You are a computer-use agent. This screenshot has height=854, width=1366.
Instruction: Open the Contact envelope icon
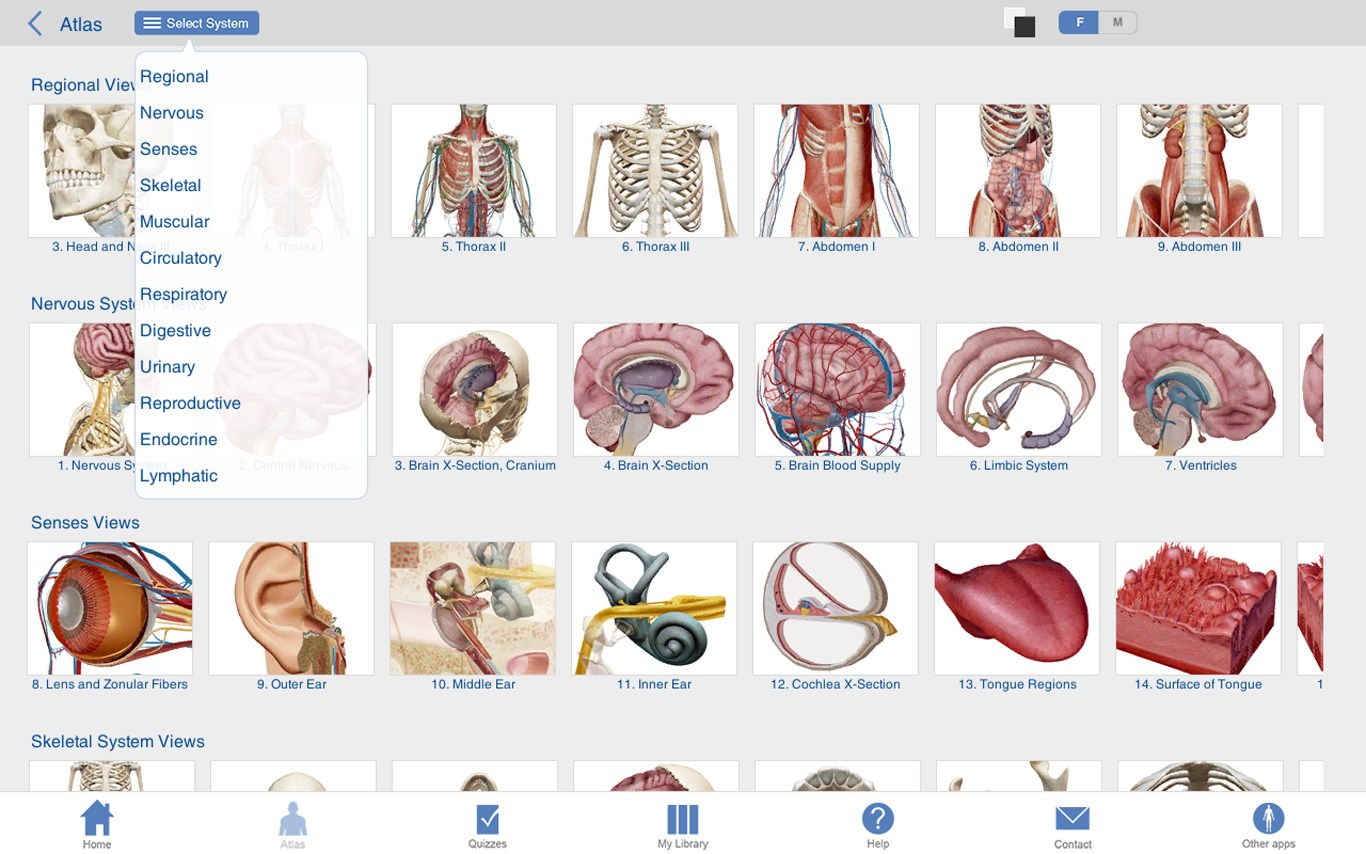1073,819
